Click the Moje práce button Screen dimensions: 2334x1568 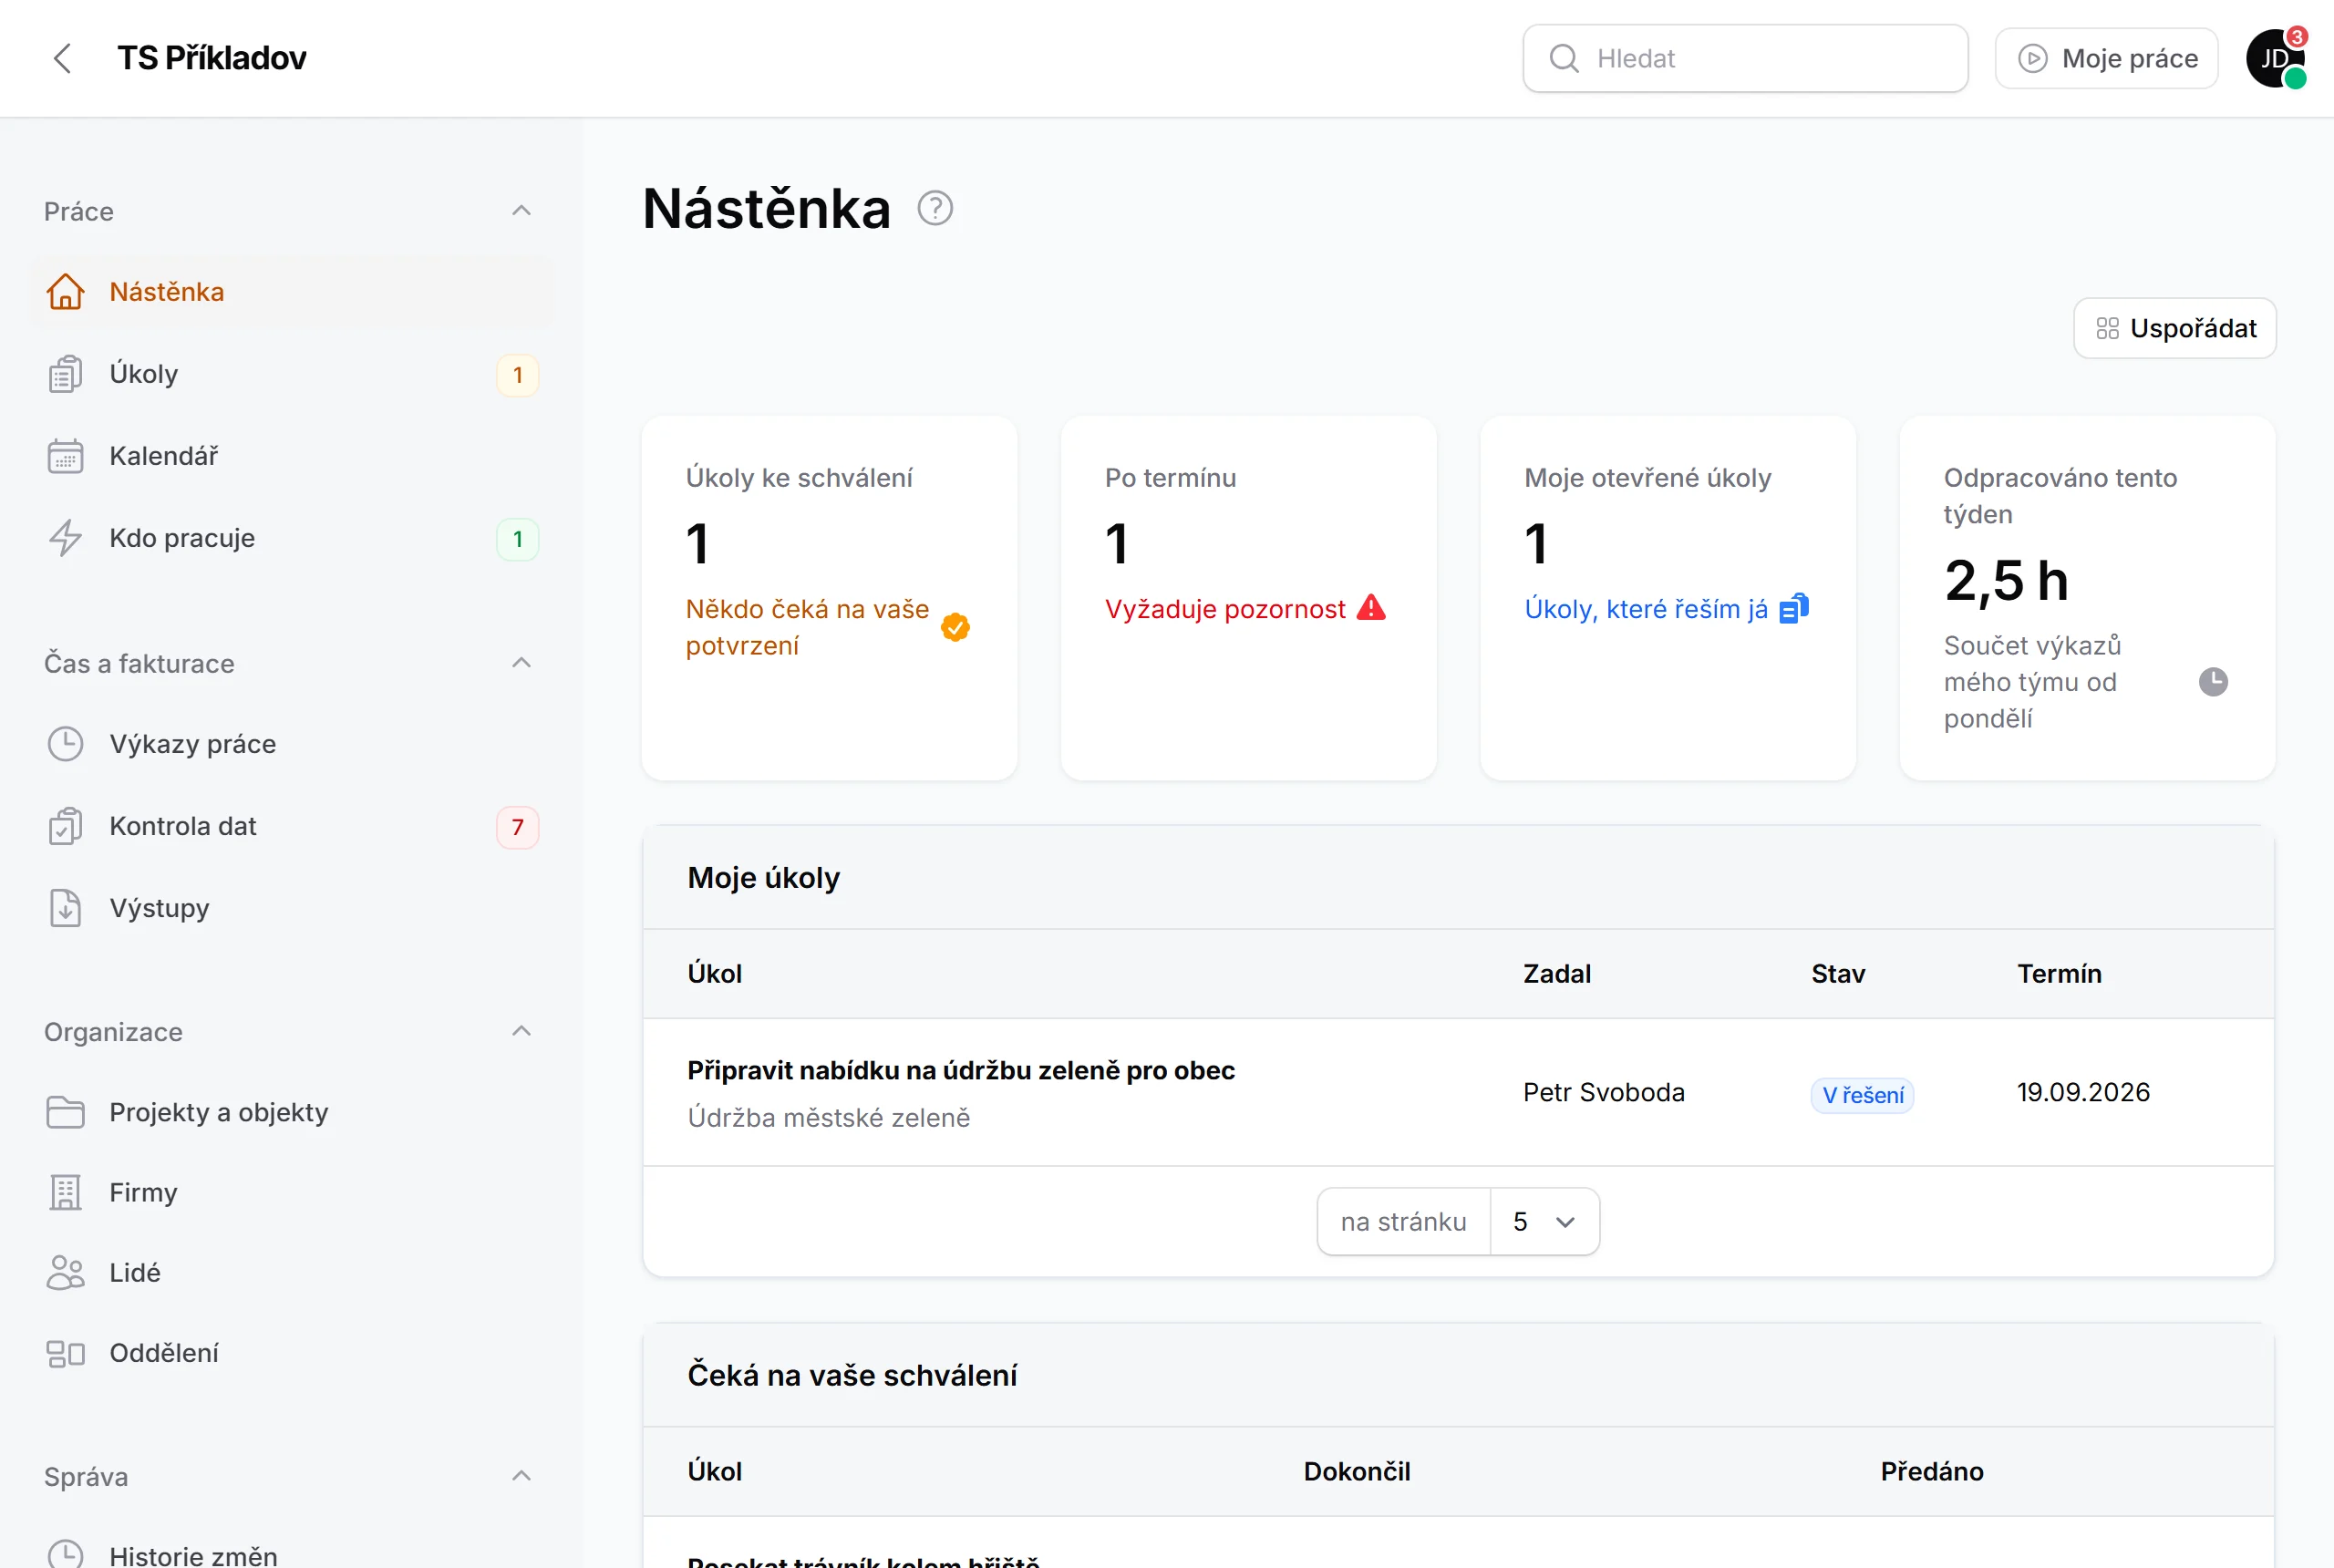tap(2107, 58)
